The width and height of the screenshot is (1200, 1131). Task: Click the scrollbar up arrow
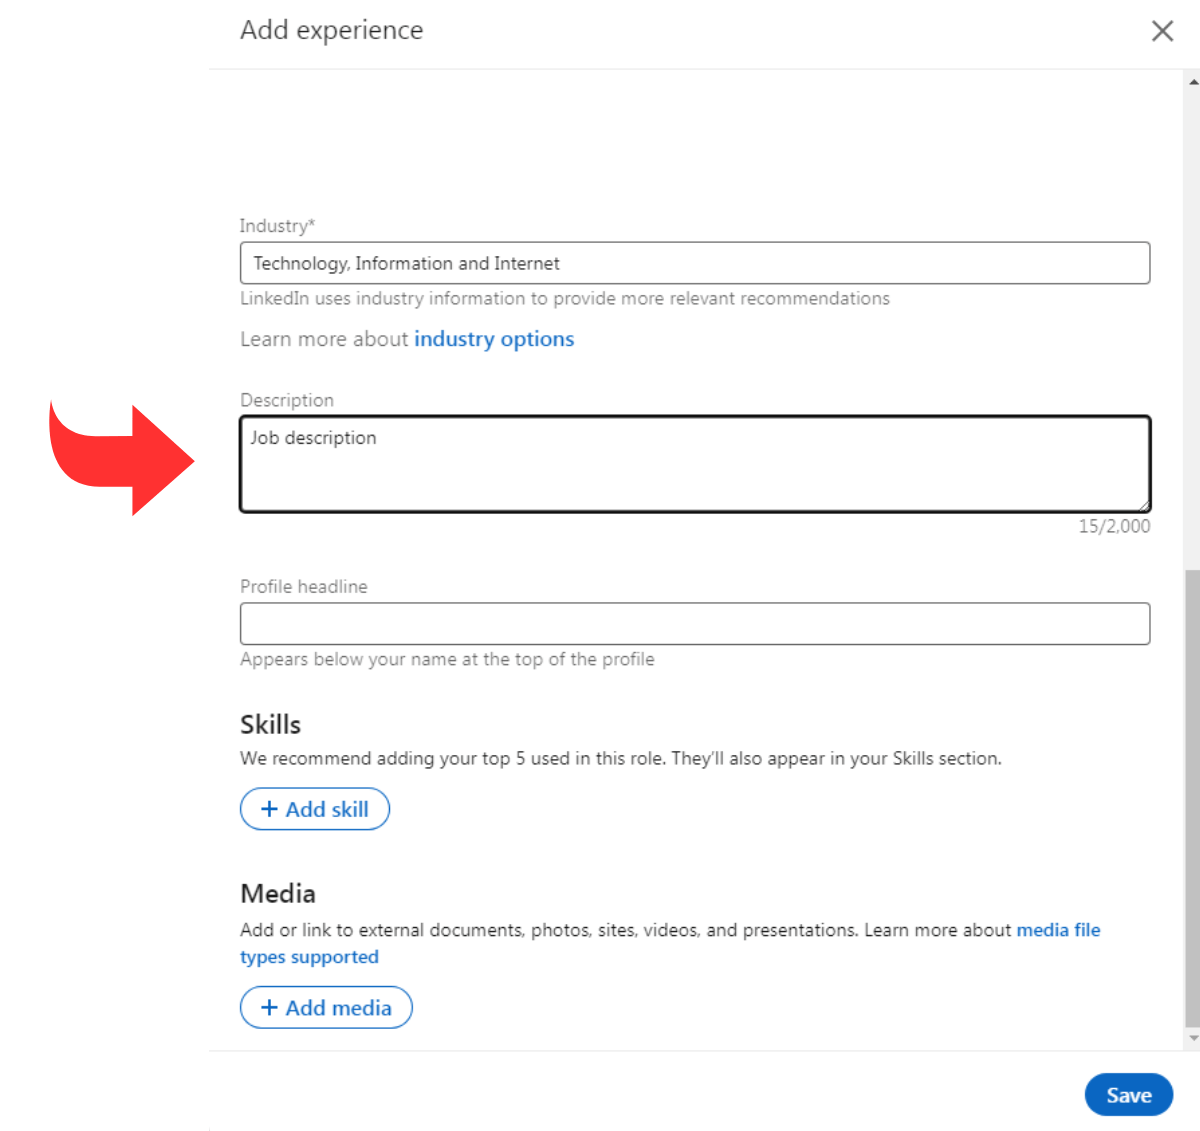click(x=1193, y=81)
